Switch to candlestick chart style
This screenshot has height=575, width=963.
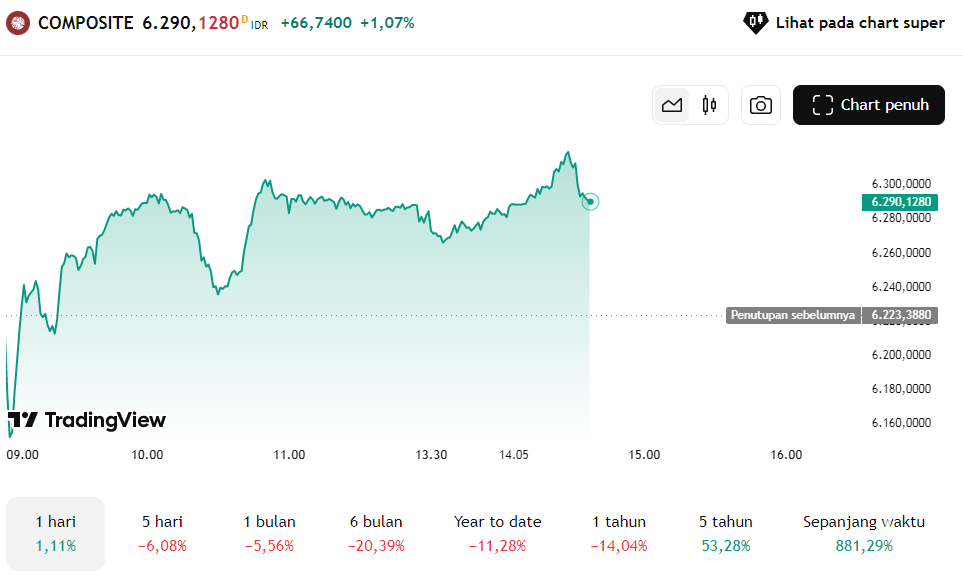(709, 105)
